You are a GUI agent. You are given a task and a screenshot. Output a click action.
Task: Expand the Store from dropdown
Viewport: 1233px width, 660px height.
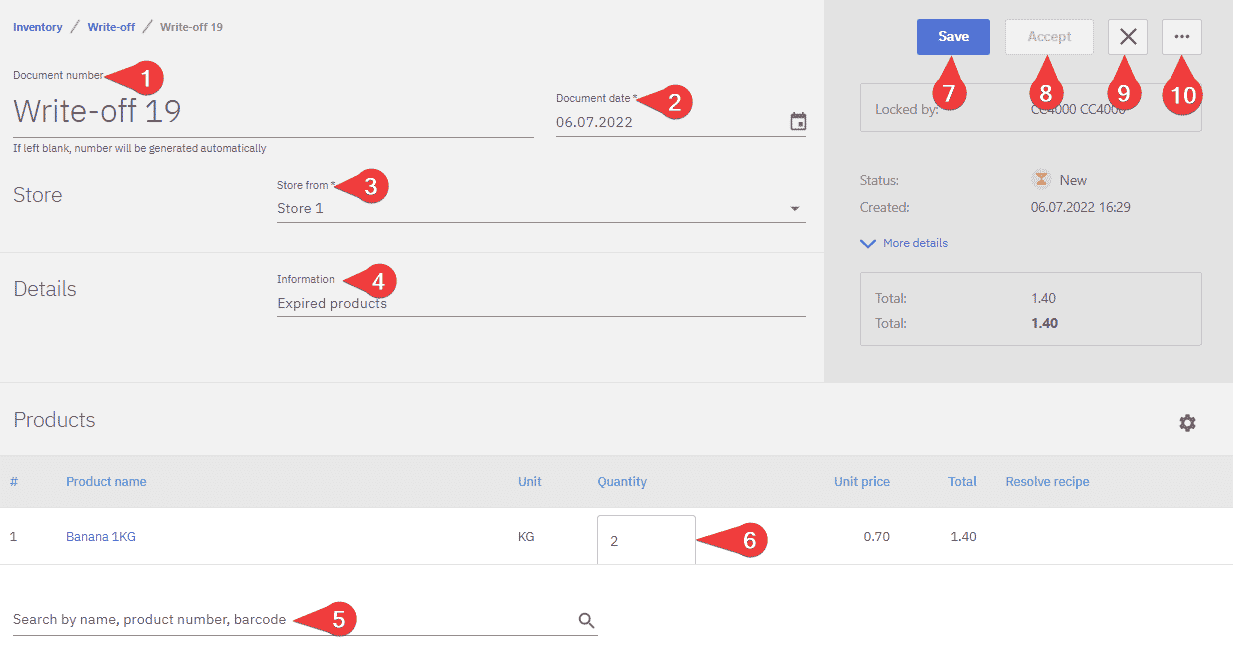click(794, 209)
